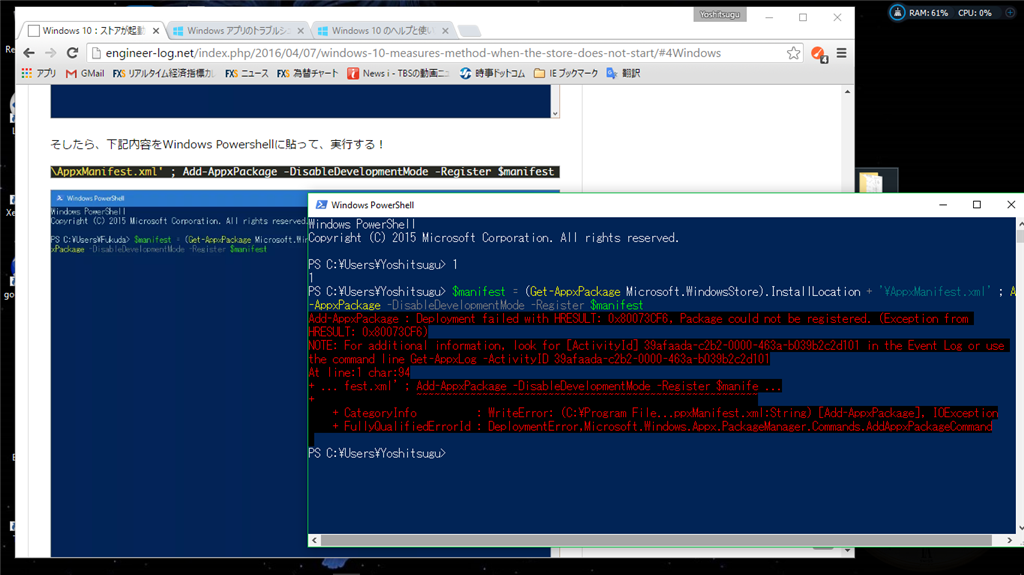
Task: Reload the engineer-log.net page
Action: pos(72,53)
